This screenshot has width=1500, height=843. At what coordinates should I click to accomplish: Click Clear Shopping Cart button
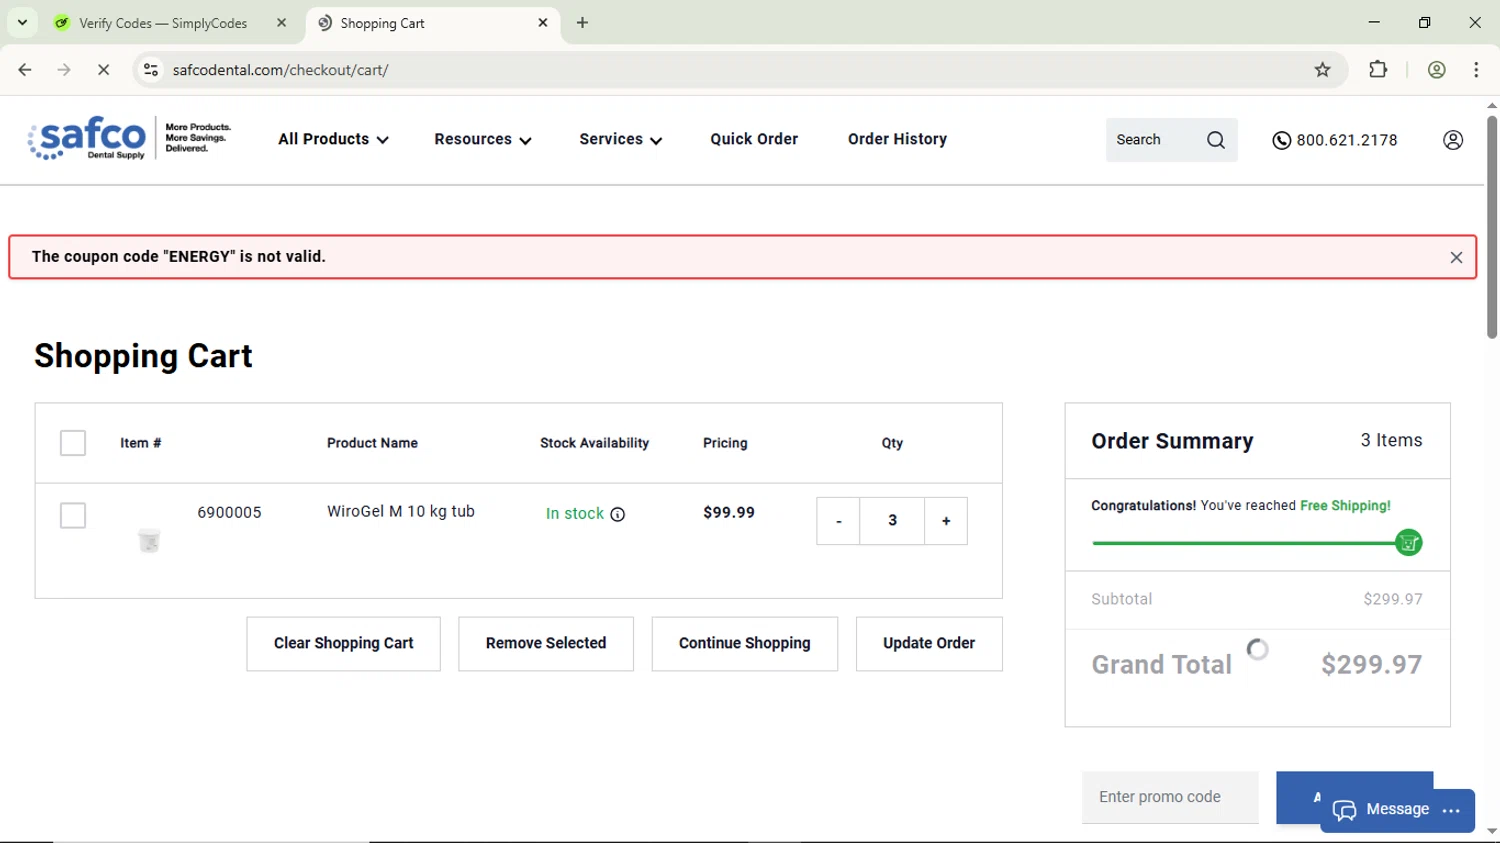343,644
